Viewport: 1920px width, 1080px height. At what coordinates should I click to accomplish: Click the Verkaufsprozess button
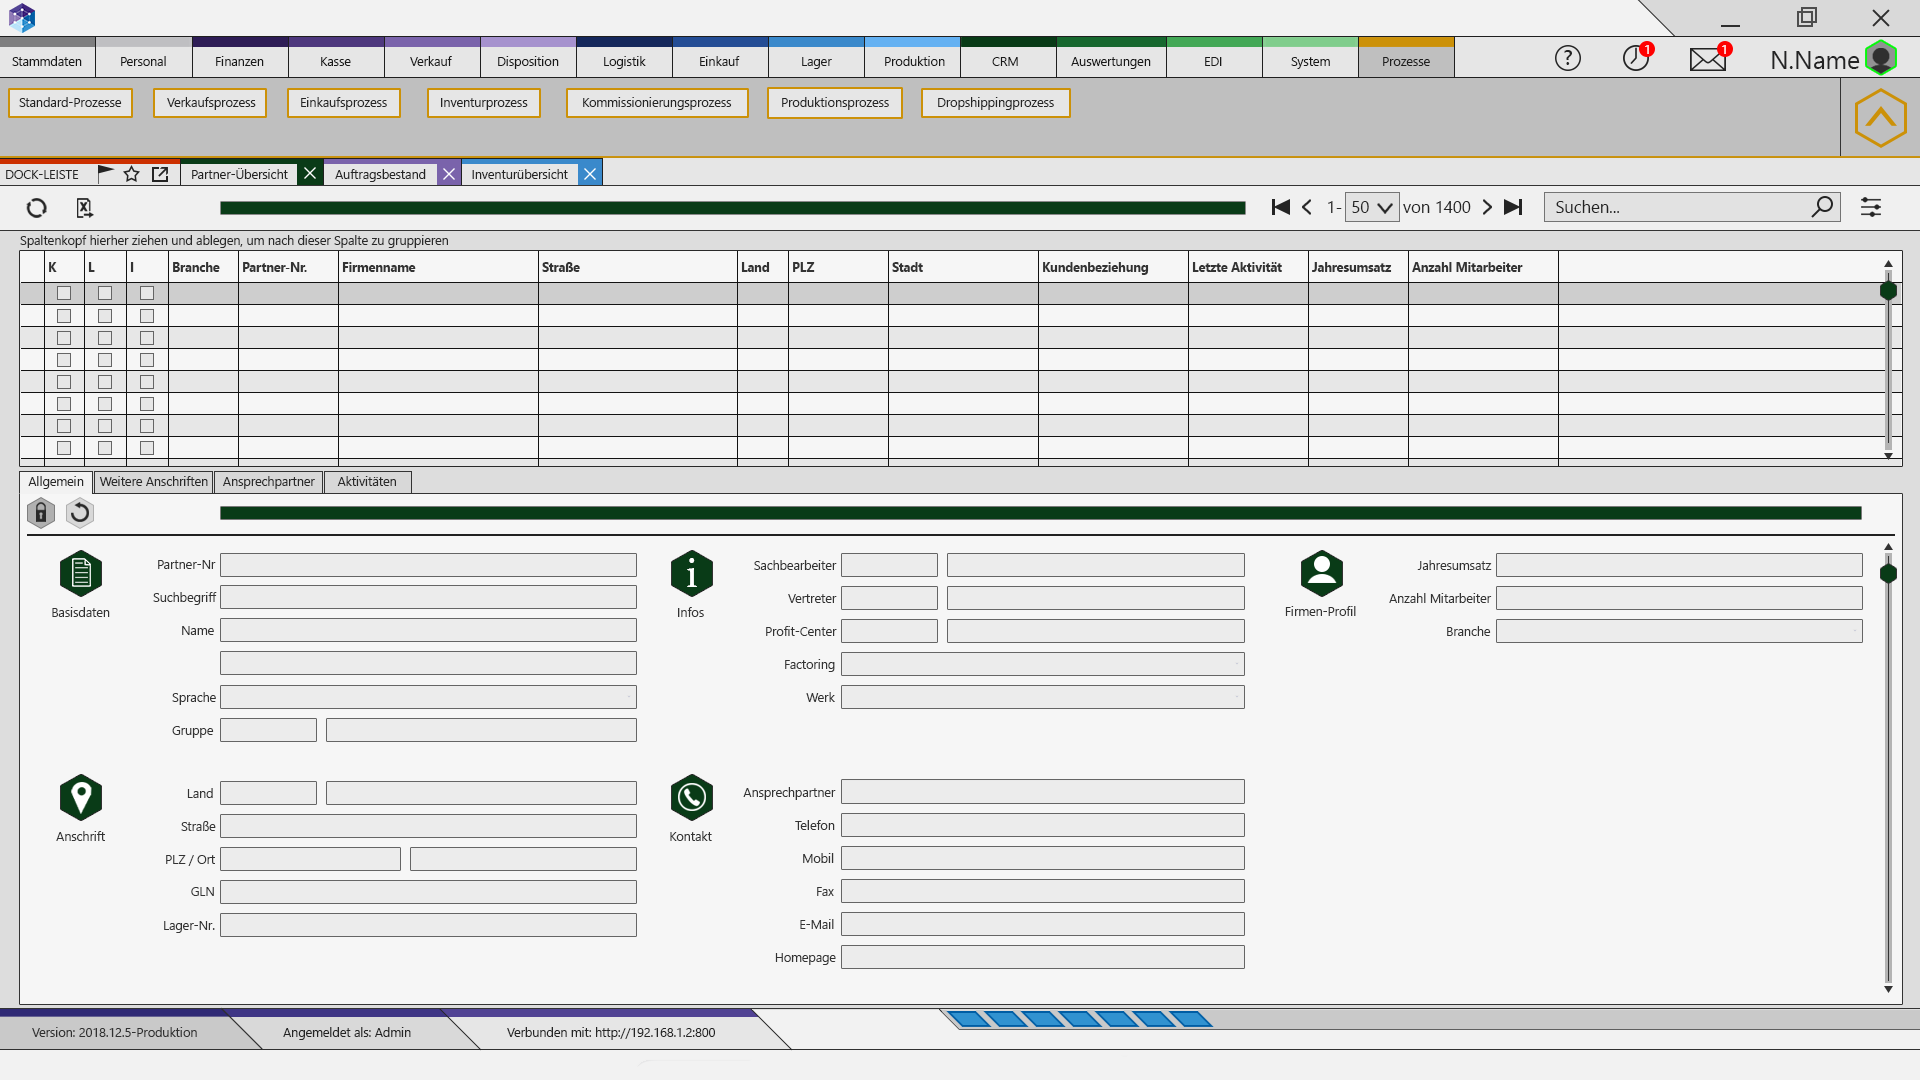(210, 103)
